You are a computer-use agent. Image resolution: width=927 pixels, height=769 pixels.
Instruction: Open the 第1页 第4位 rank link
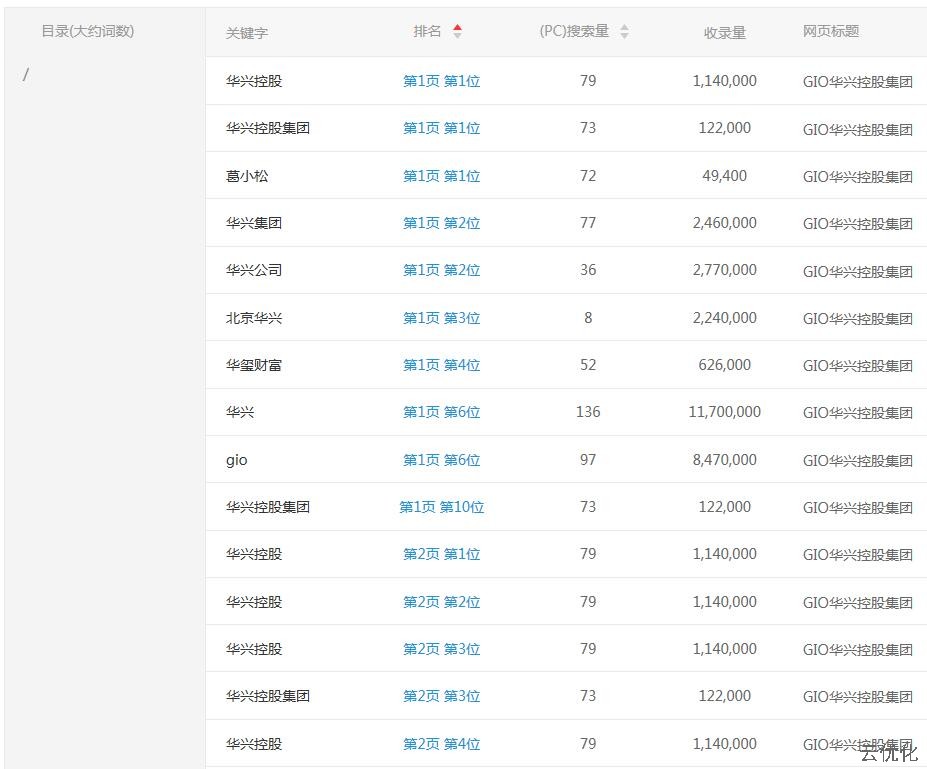click(442, 365)
